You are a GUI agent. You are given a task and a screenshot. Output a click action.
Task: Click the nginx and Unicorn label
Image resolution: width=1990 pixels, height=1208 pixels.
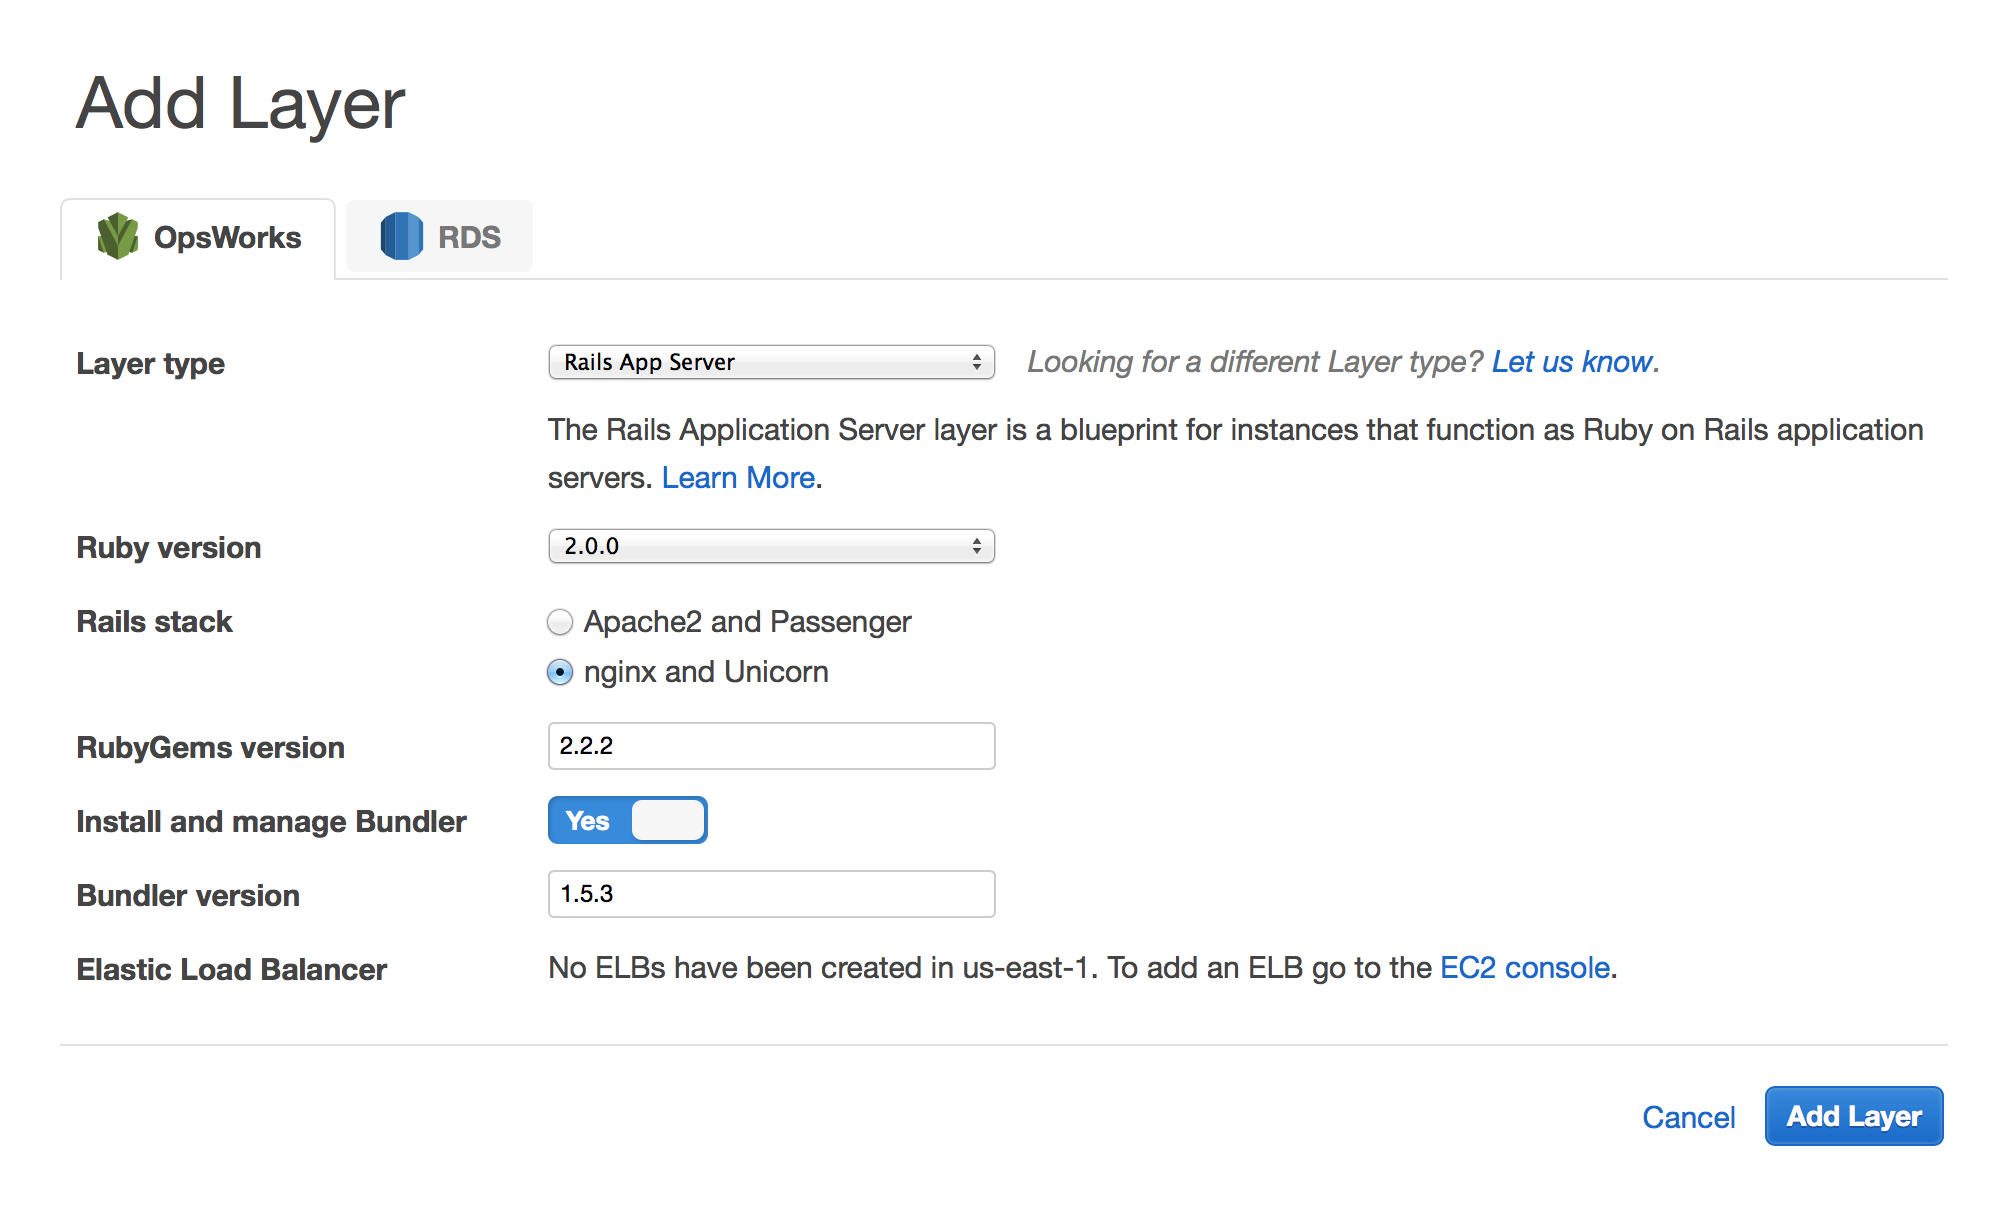pyautogui.click(x=706, y=672)
